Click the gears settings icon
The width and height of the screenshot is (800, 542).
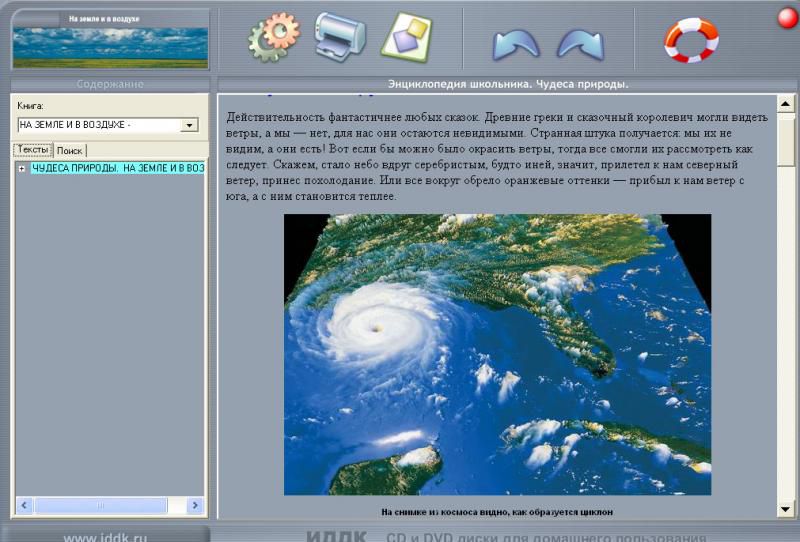(274, 38)
